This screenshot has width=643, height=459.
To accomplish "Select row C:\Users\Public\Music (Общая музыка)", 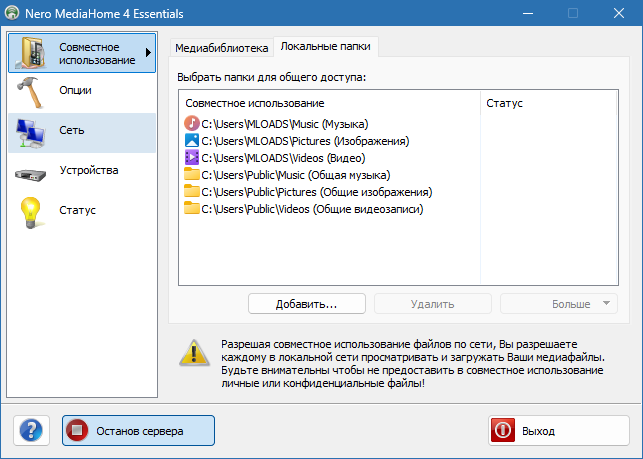I will 287,175.
